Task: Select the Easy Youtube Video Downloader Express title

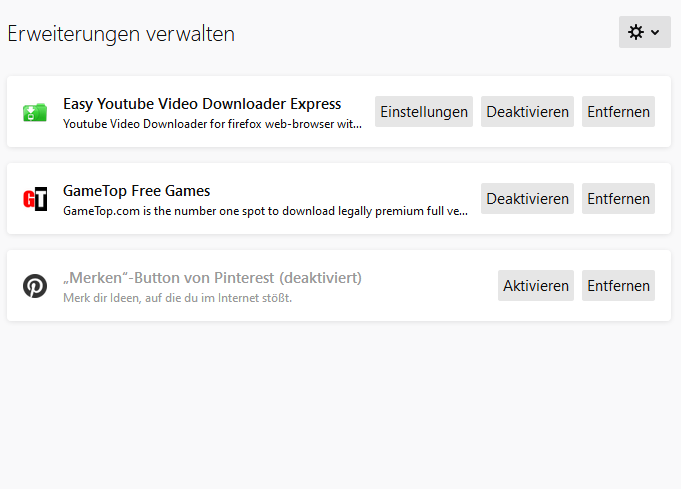Action: pos(202,104)
